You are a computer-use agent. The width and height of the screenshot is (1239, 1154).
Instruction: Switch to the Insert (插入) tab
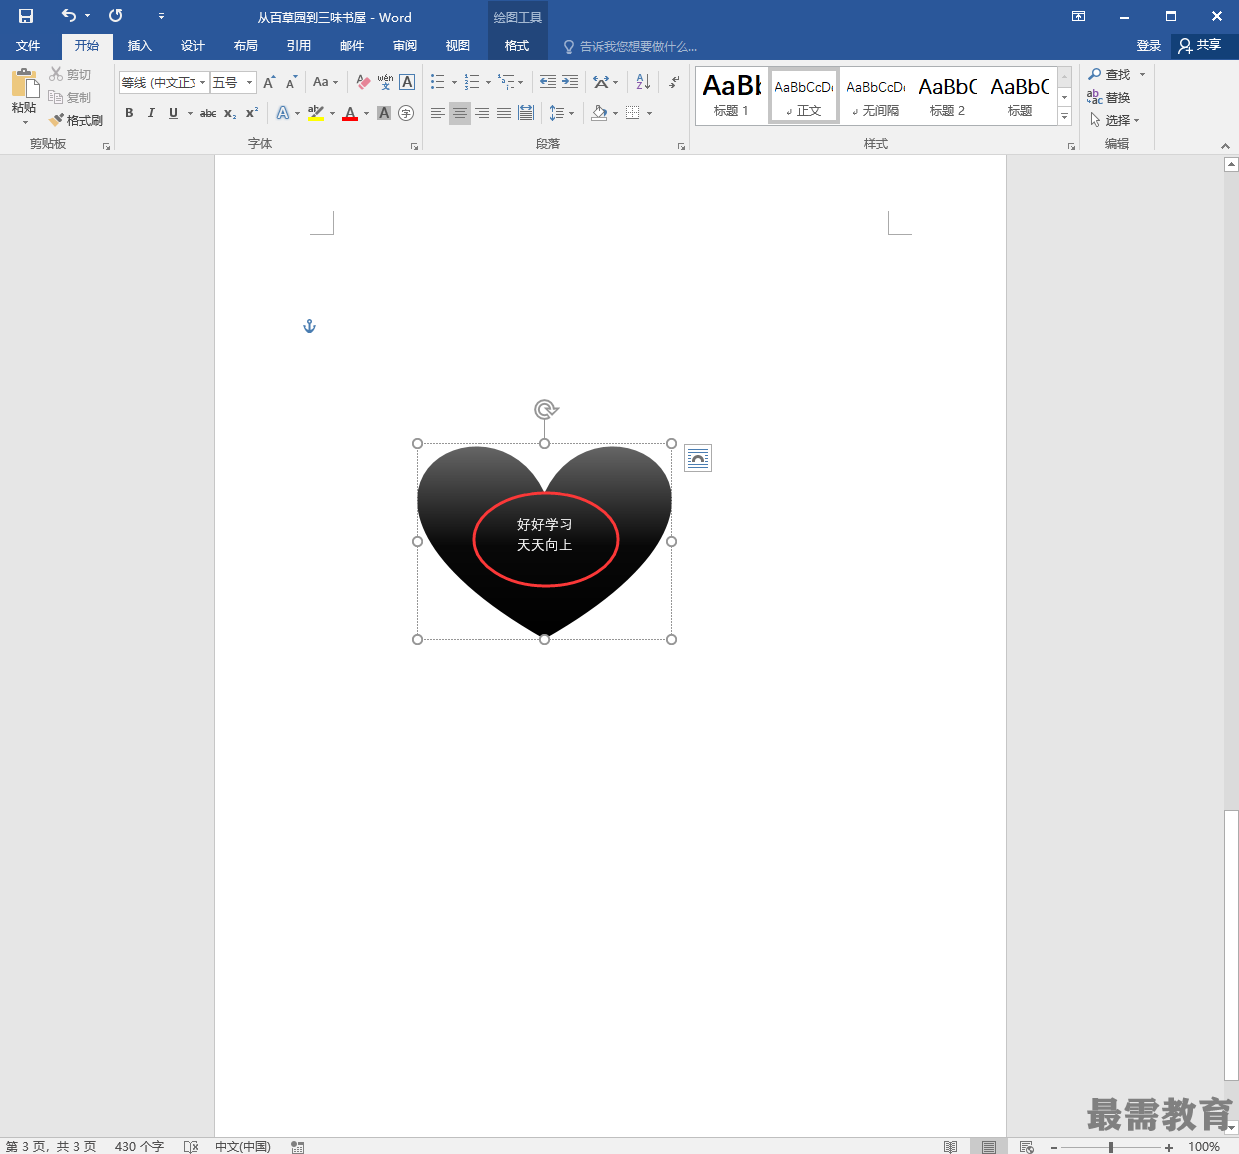140,46
